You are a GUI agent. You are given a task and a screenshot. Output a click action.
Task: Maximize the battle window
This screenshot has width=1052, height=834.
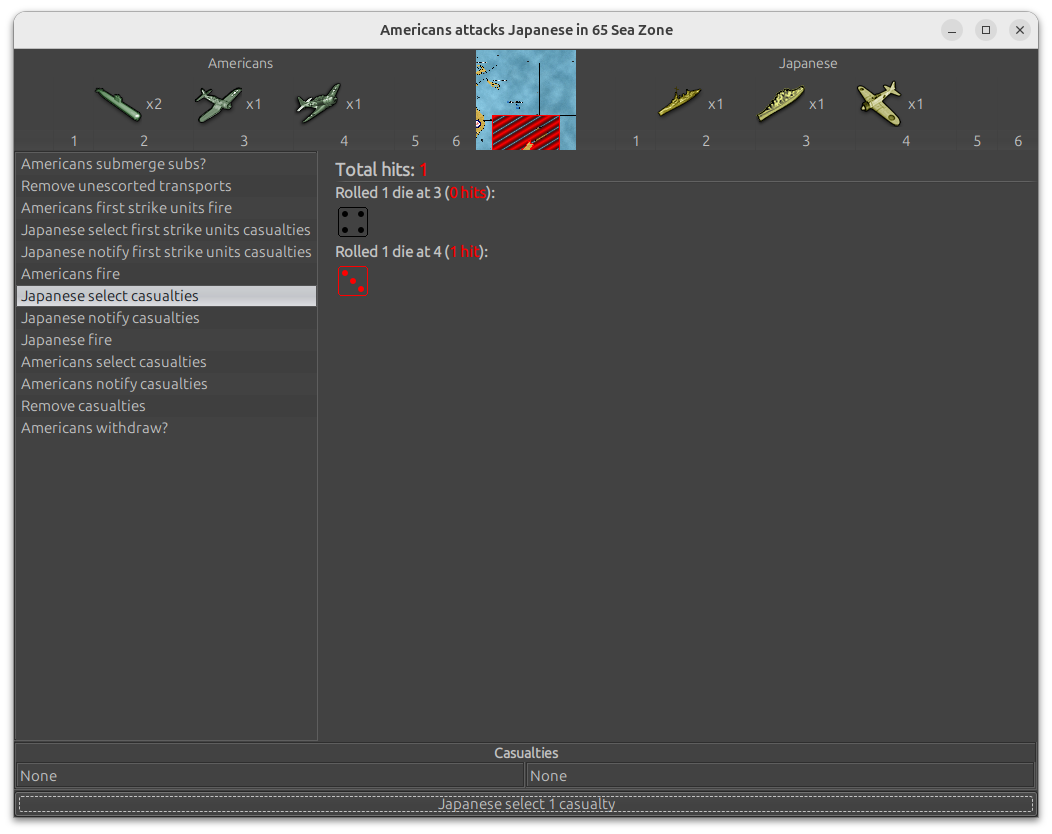pos(986,30)
